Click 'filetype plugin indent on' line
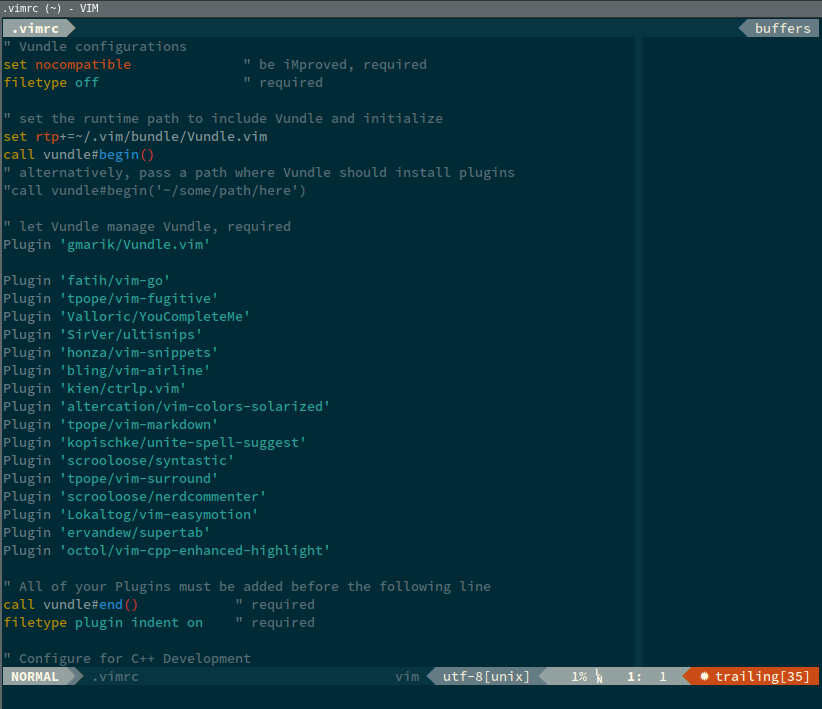This screenshot has height=709, width=822. tap(103, 622)
